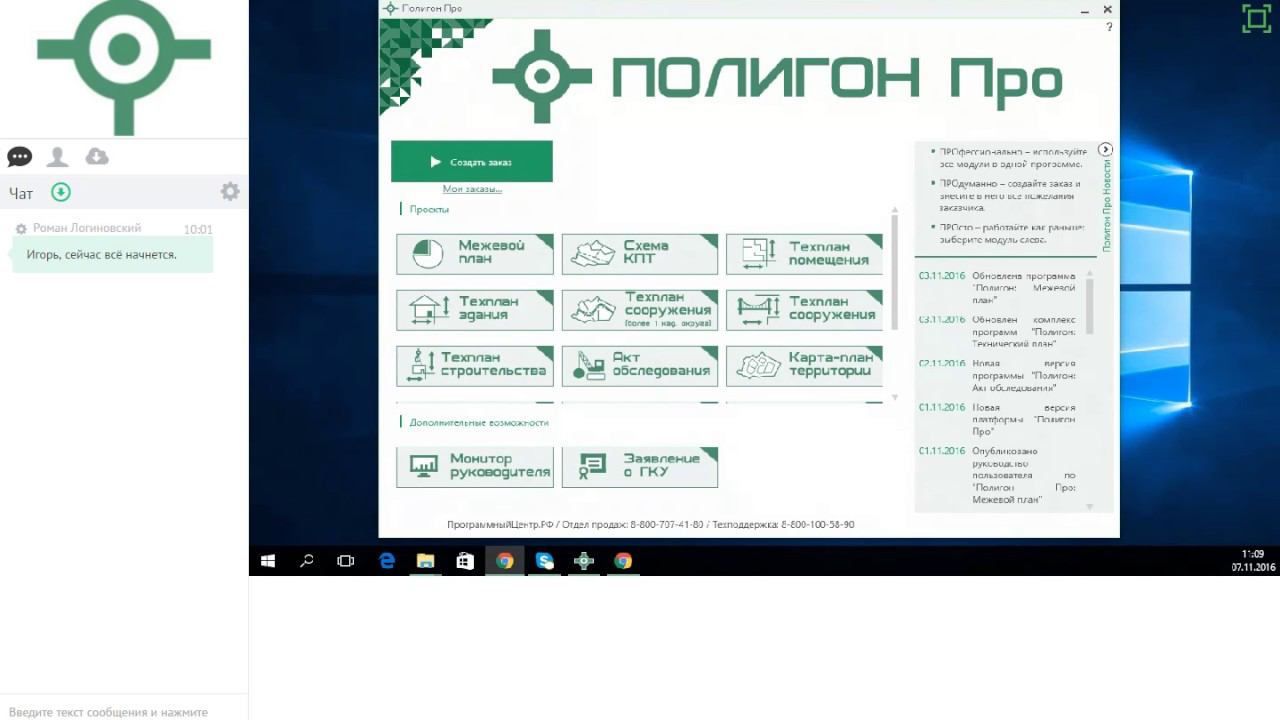1280x720 pixels.
Task: Open Техплан сооружения (более 1 кад. округа) tile
Action: click(x=639, y=310)
